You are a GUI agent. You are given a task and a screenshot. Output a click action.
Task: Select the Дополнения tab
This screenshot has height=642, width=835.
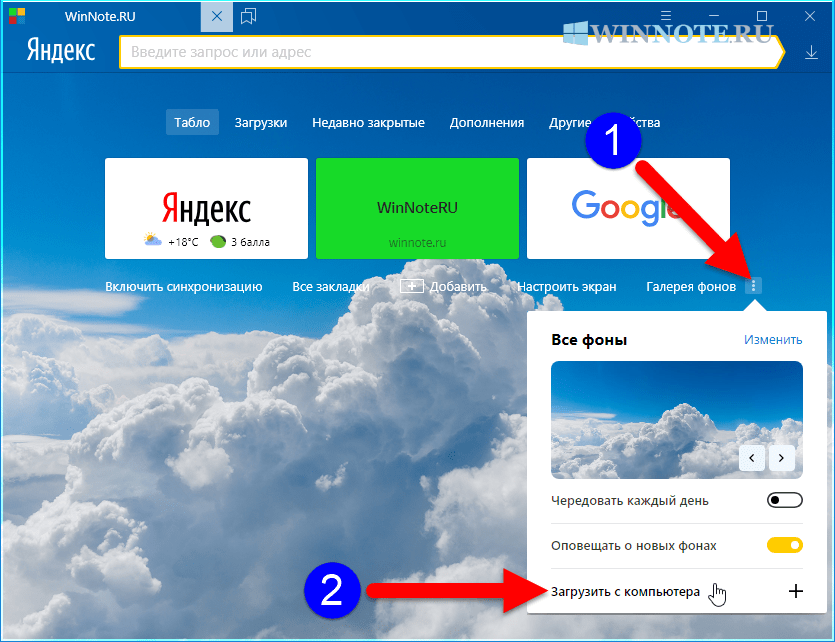coord(487,123)
